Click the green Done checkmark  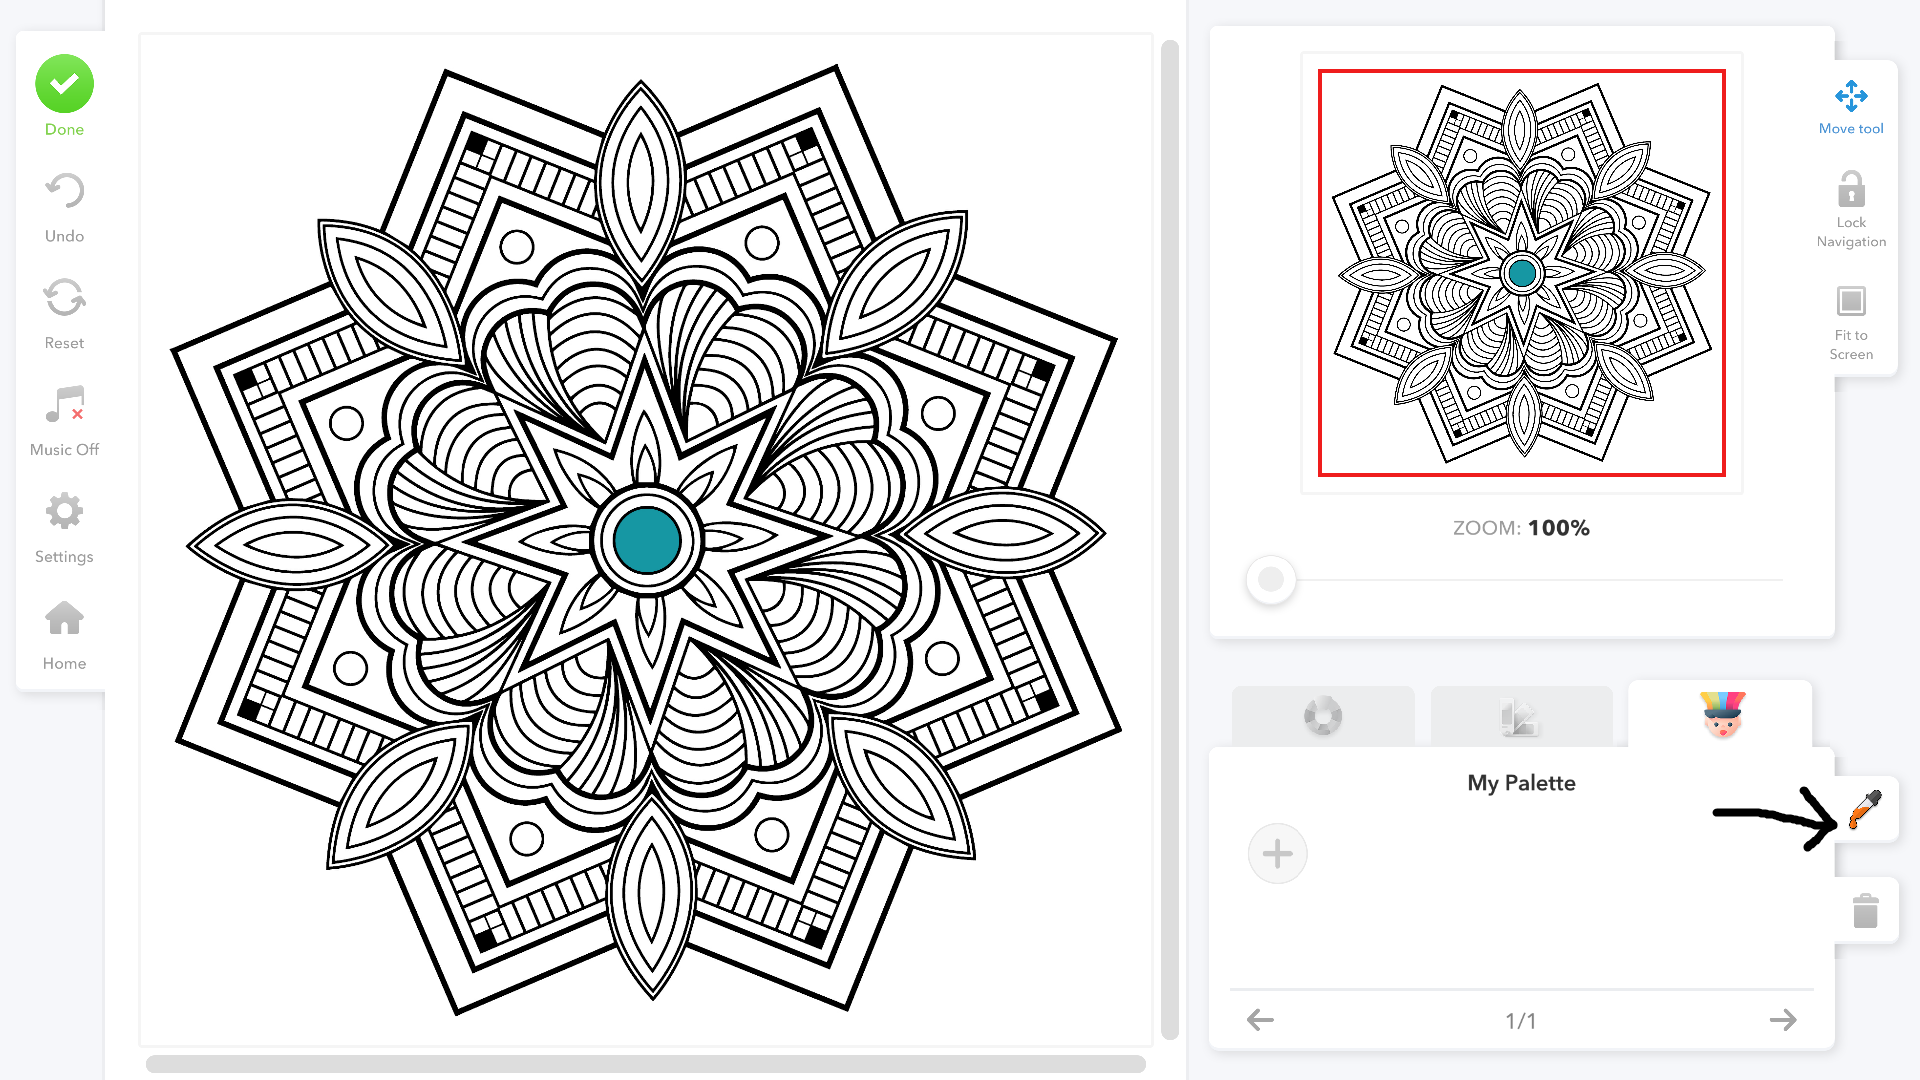64,84
